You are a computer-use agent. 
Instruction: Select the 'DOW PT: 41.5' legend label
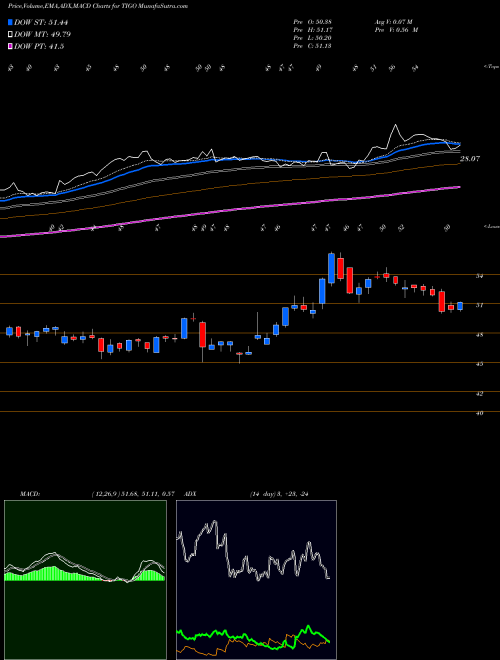point(39,47)
